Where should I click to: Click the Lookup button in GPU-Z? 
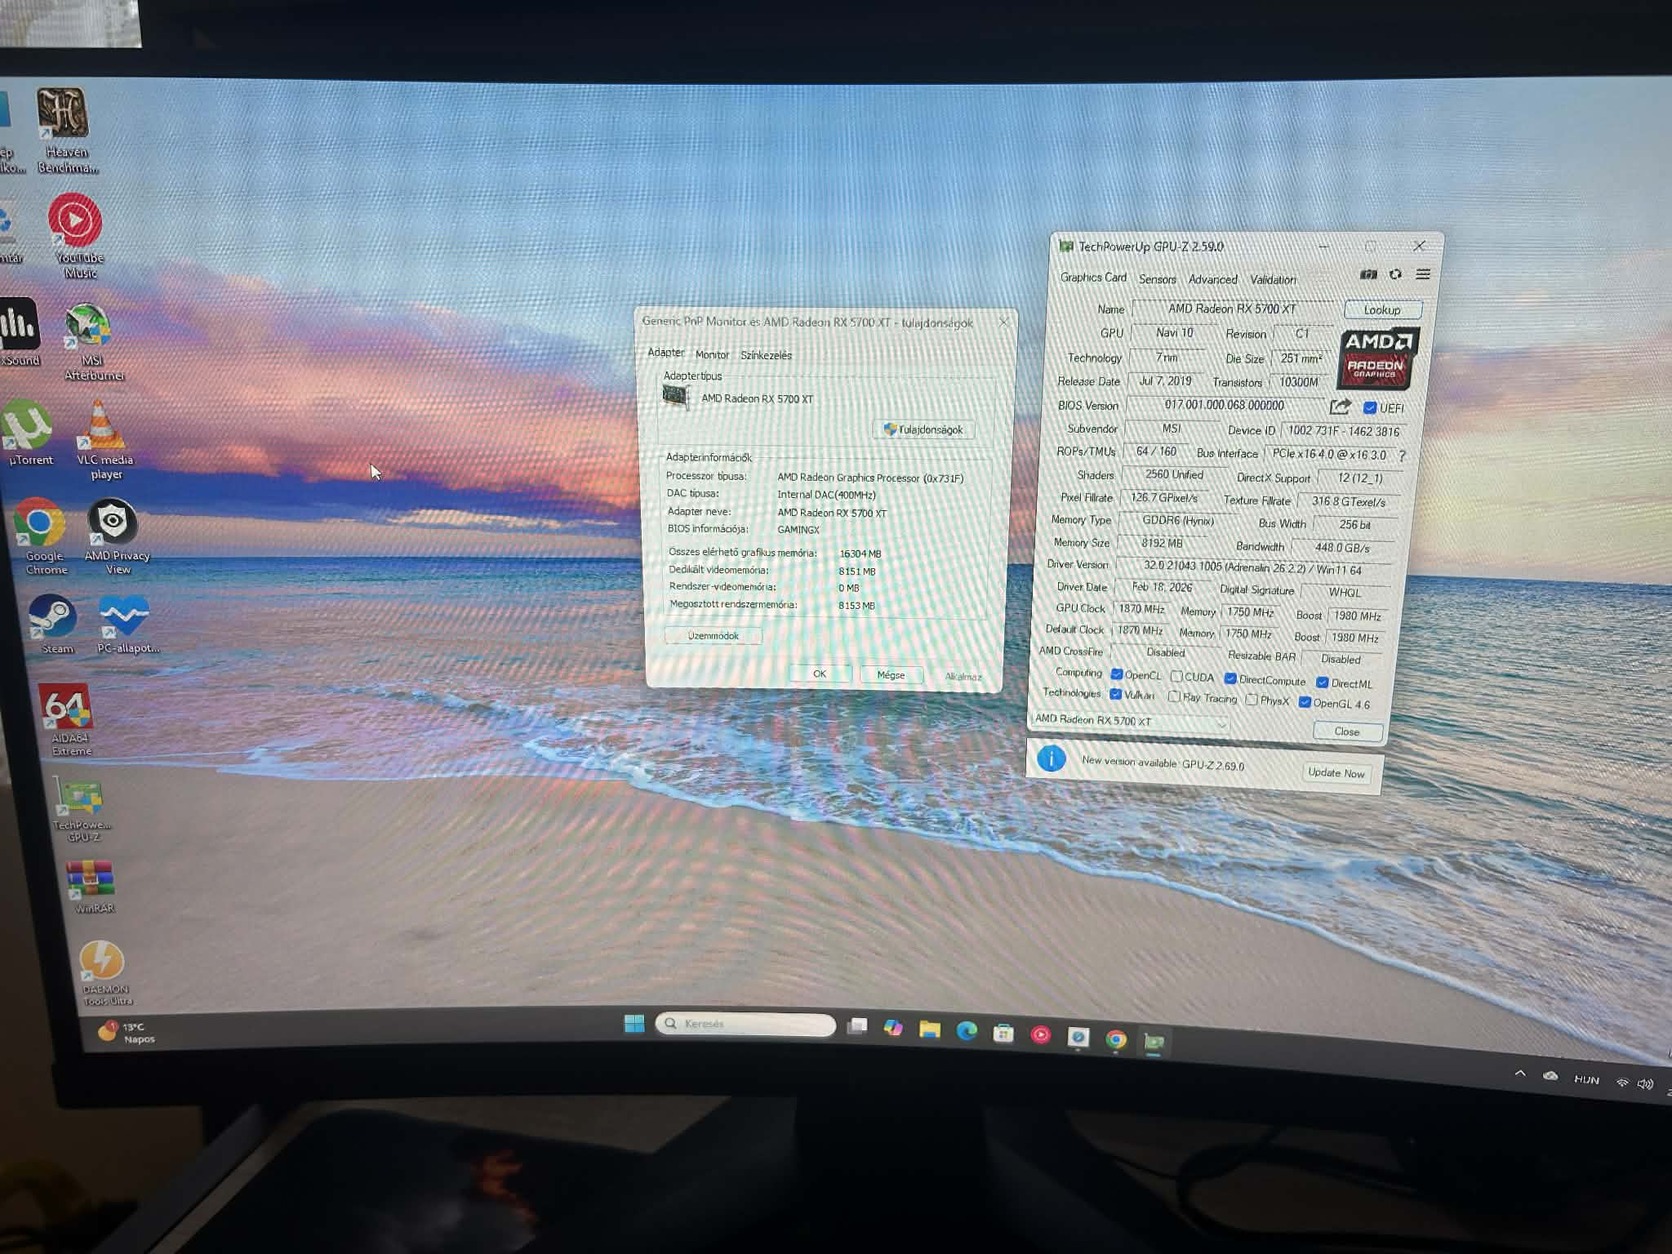pyautogui.click(x=1382, y=310)
